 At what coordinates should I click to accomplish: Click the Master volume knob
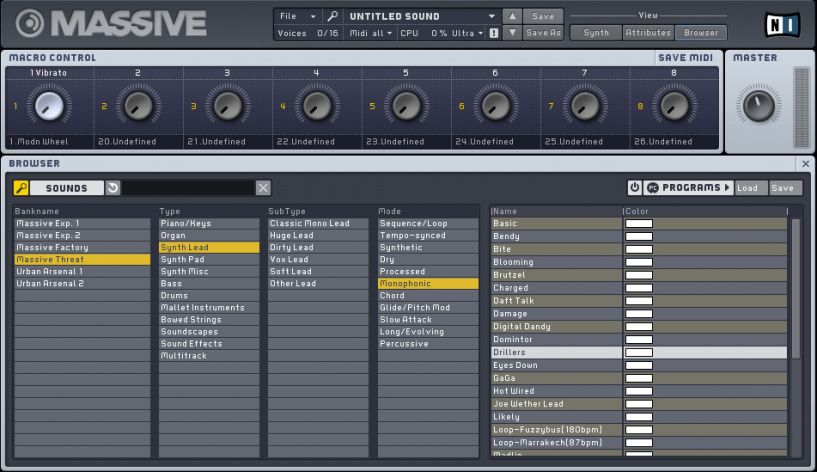point(759,106)
